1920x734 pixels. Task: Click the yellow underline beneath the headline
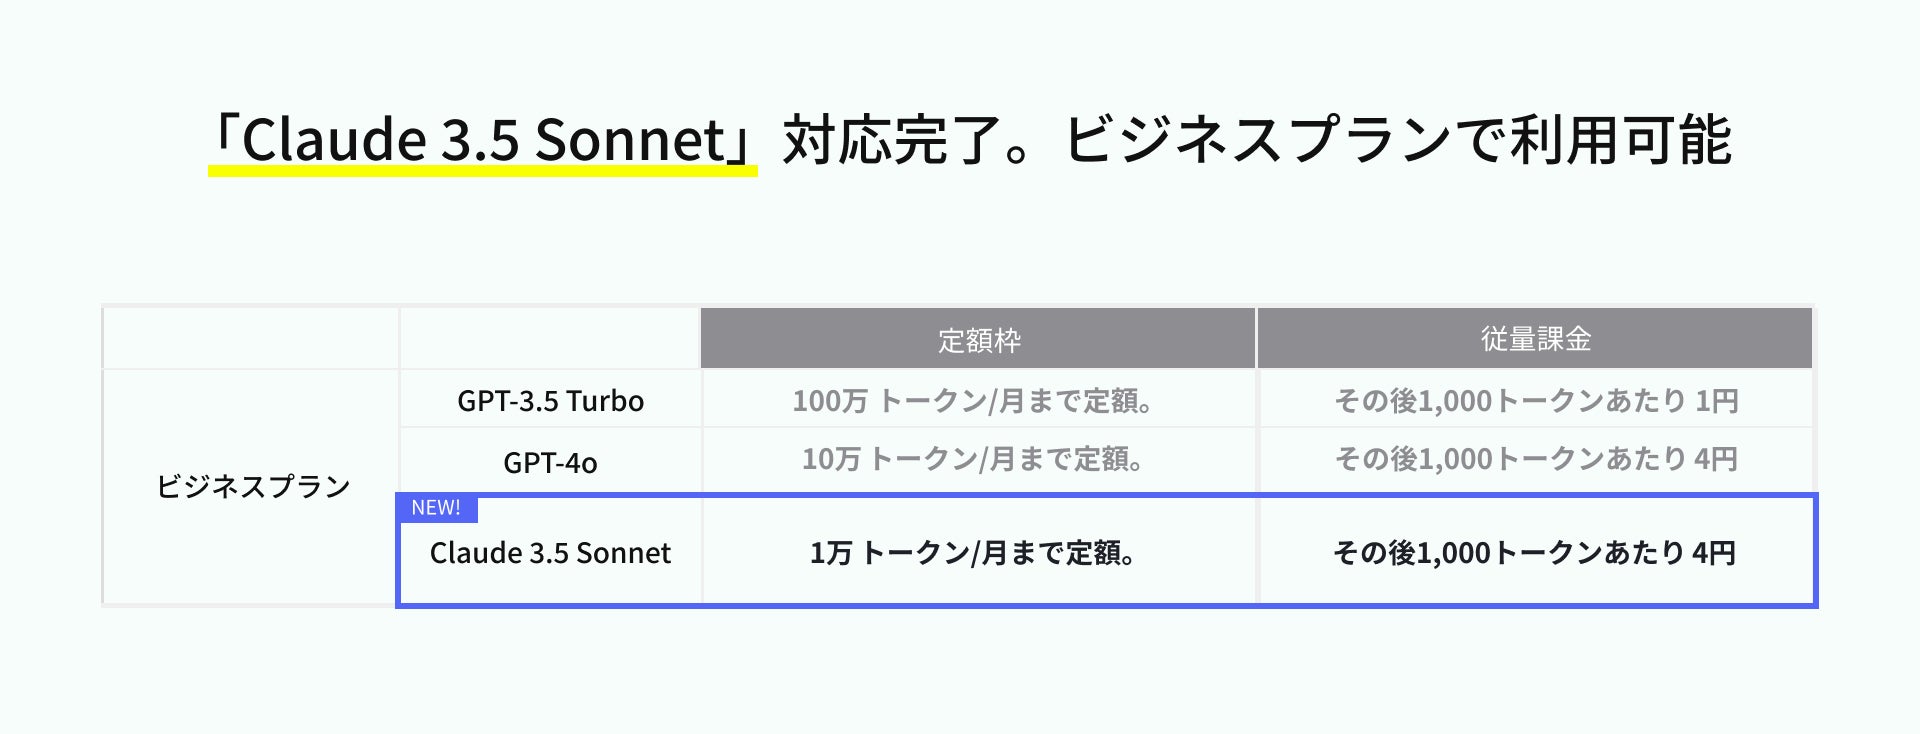(482, 172)
